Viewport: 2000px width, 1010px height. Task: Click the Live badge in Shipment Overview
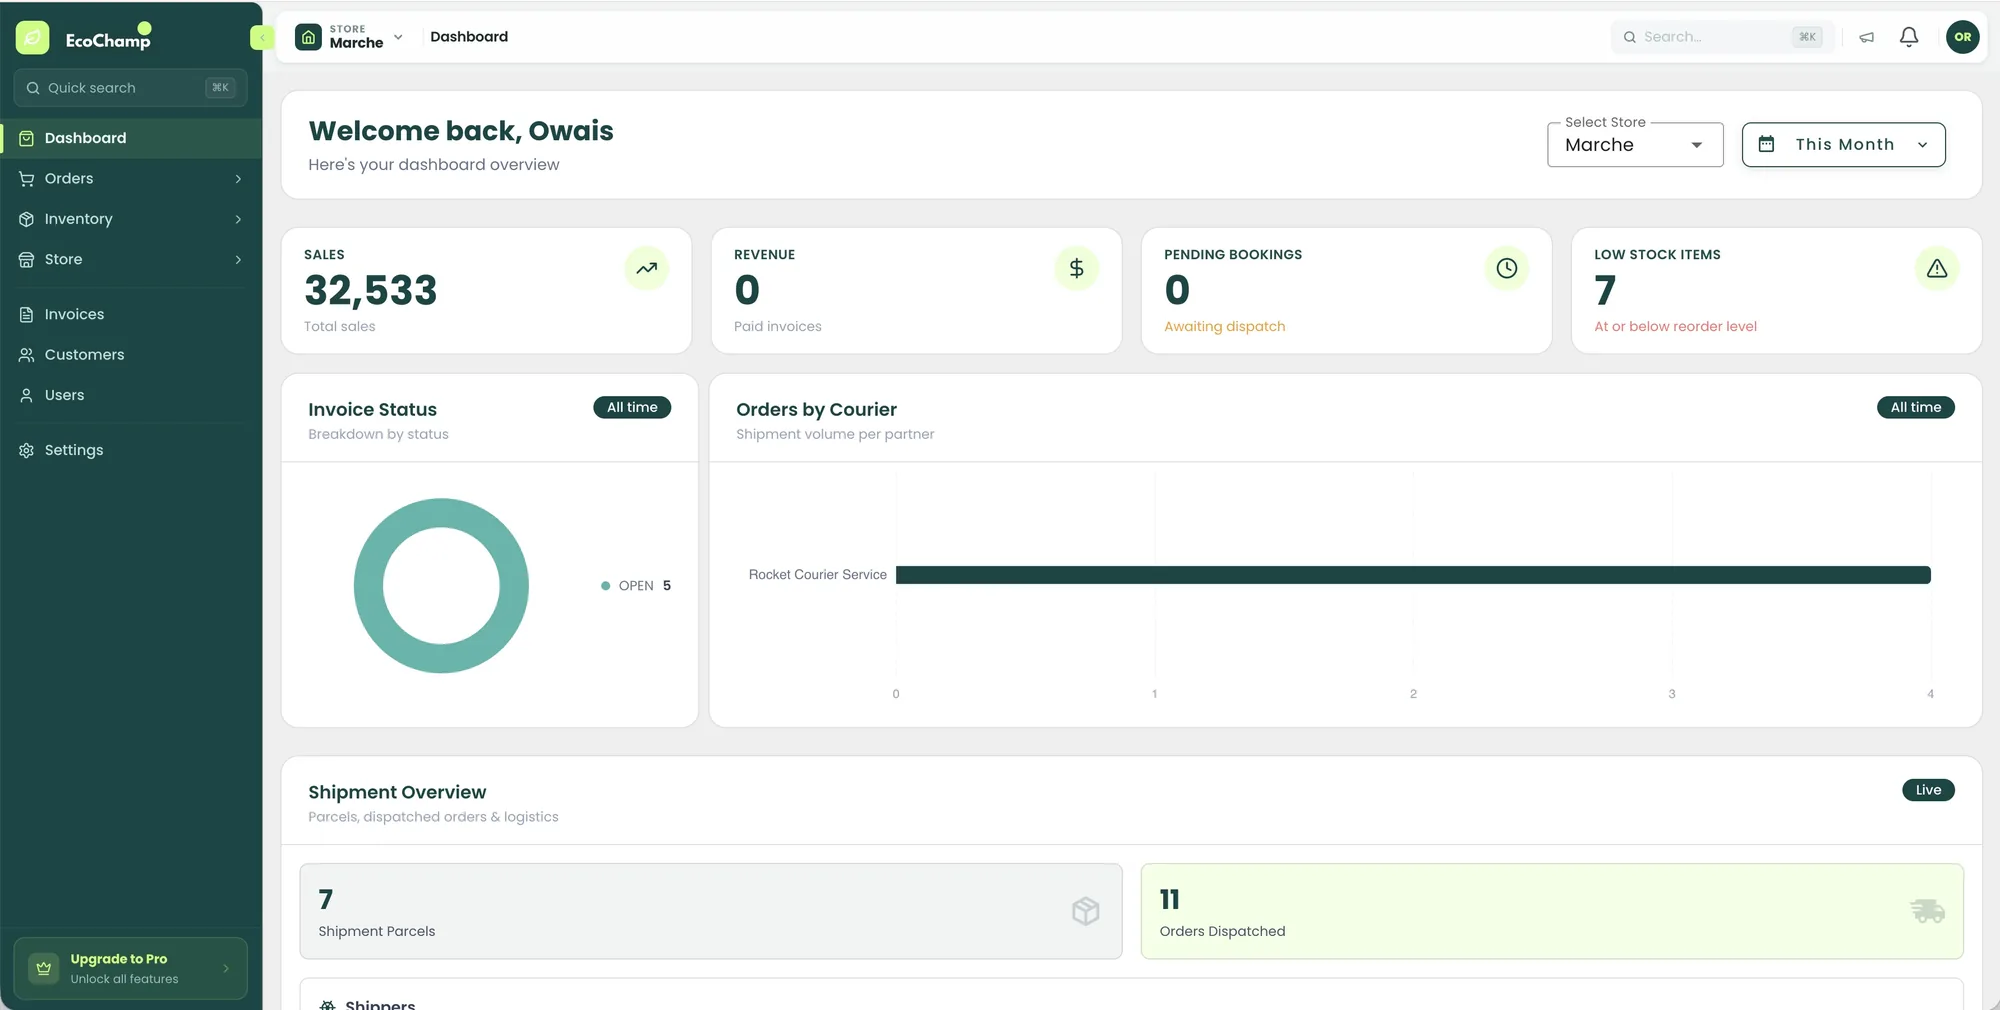click(1928, 790)
